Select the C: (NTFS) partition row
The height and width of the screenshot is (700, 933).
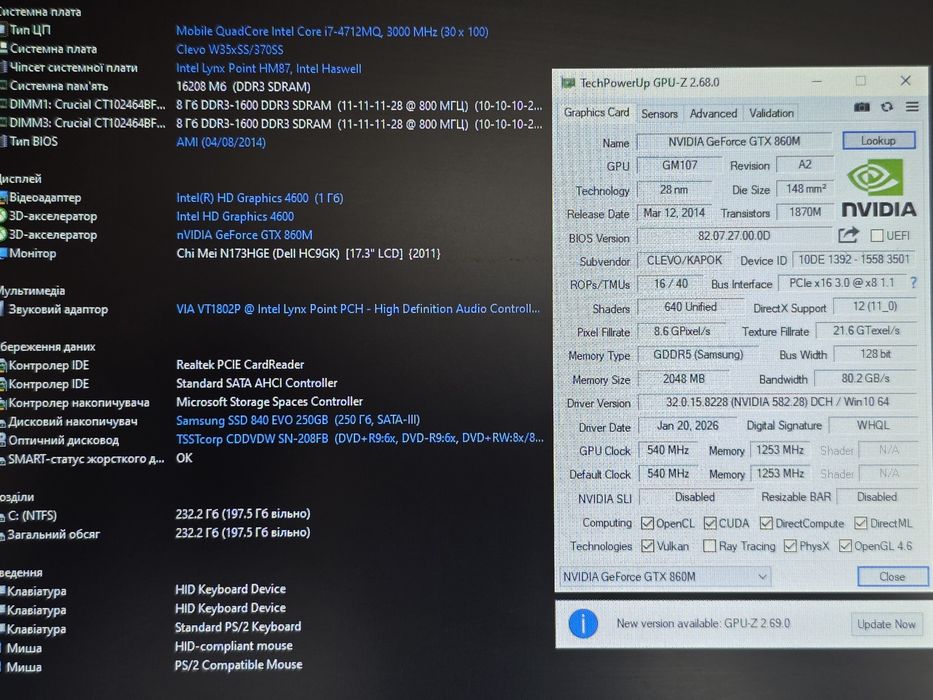[155, 514]
